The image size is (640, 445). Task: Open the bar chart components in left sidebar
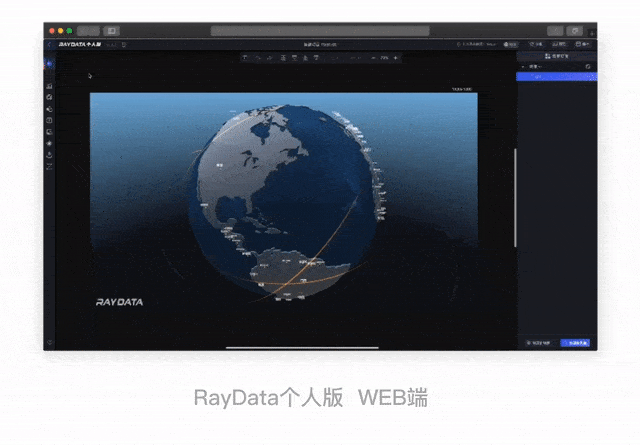49,86
